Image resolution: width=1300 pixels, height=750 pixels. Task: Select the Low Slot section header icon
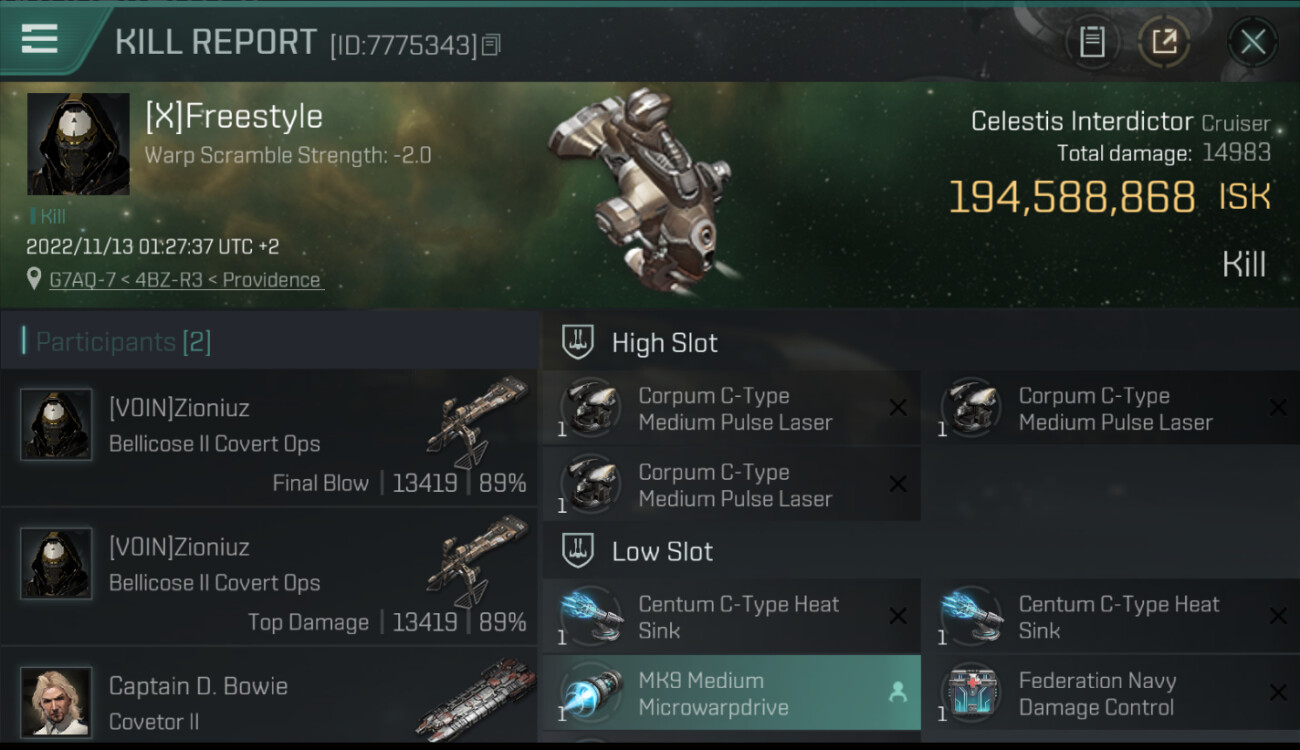click(x=579, y=551)
